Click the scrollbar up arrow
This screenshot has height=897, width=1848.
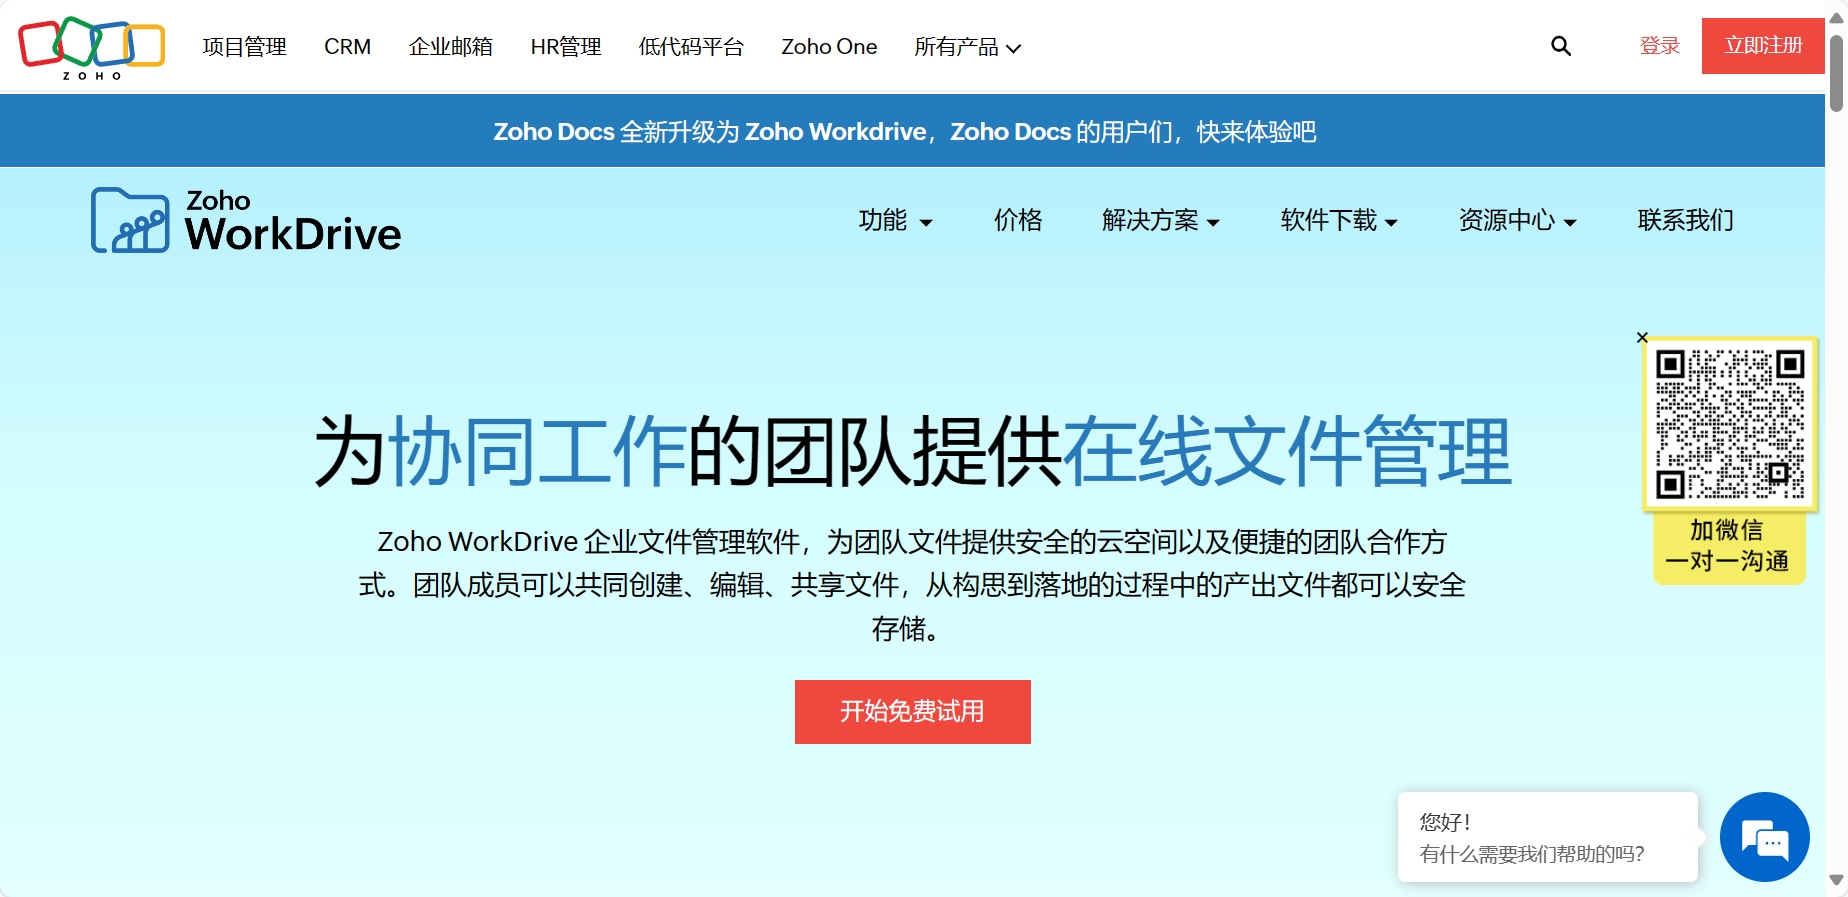[1836, 17]
